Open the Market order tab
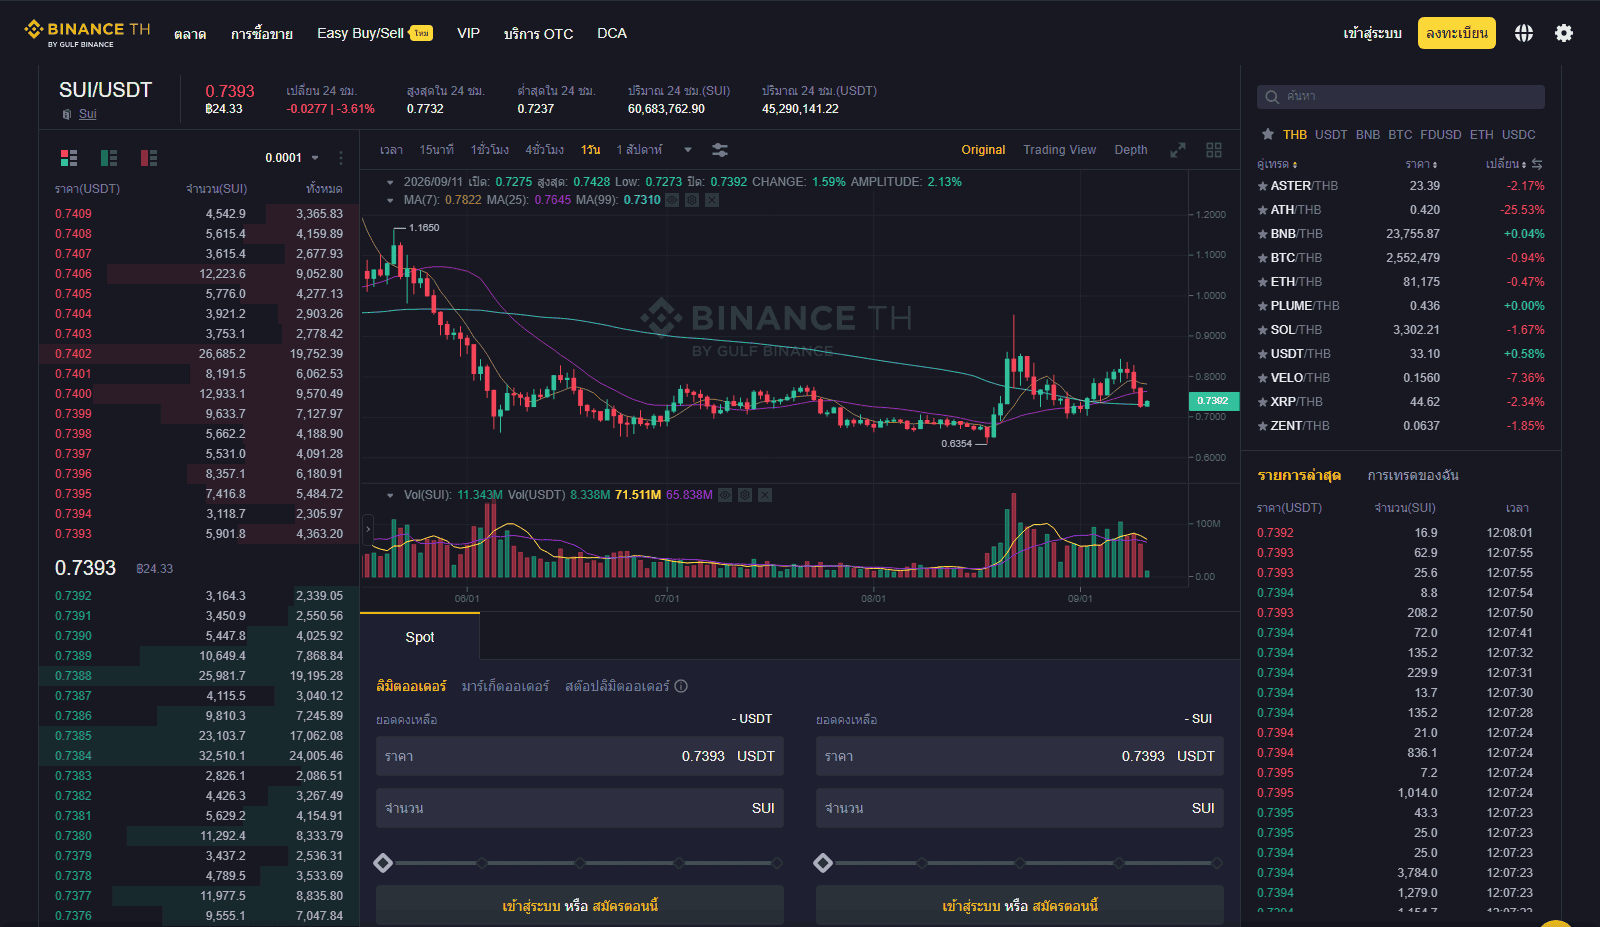Screen dimensions: 1600x927 pos(505,686)
